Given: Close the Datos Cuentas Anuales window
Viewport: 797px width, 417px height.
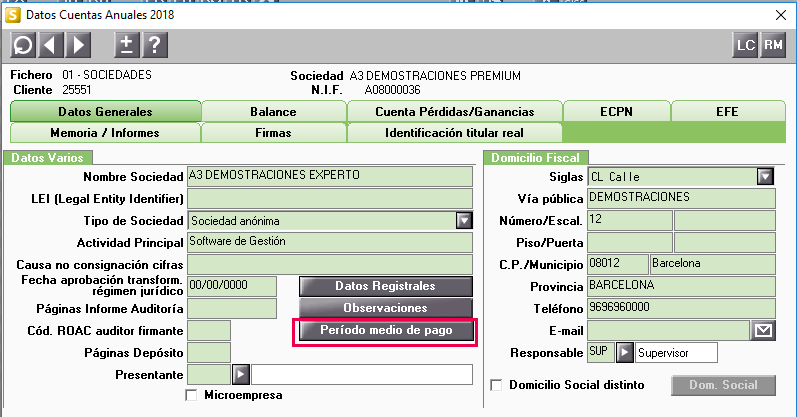Looking at the screenshot, I should (781, 15).
